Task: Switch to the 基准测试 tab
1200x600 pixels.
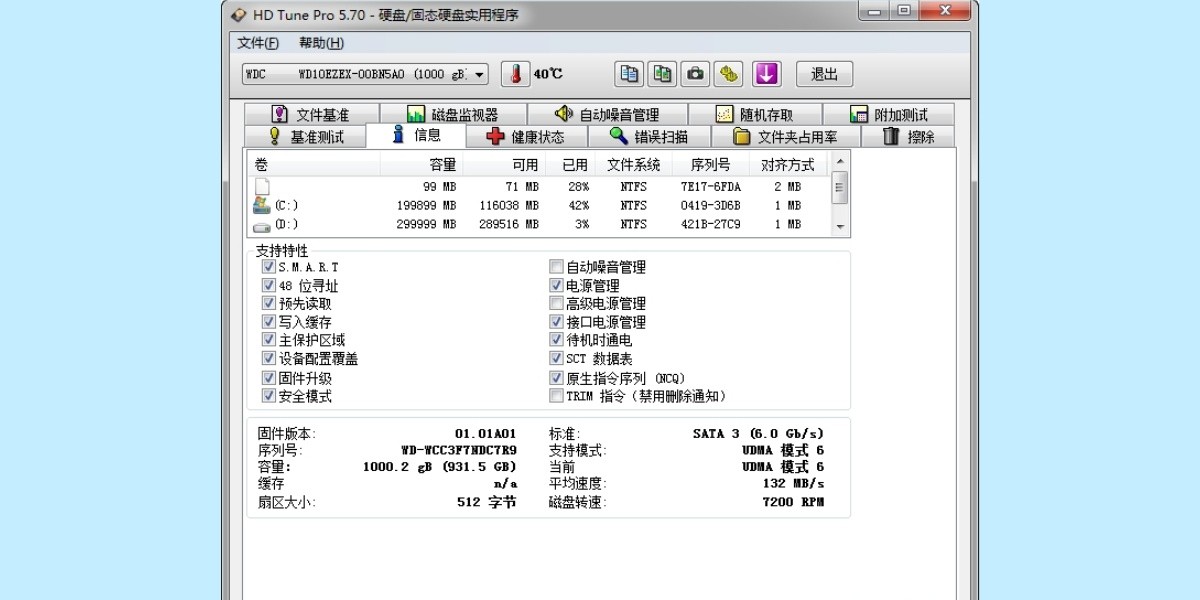Action: (305, 137)
